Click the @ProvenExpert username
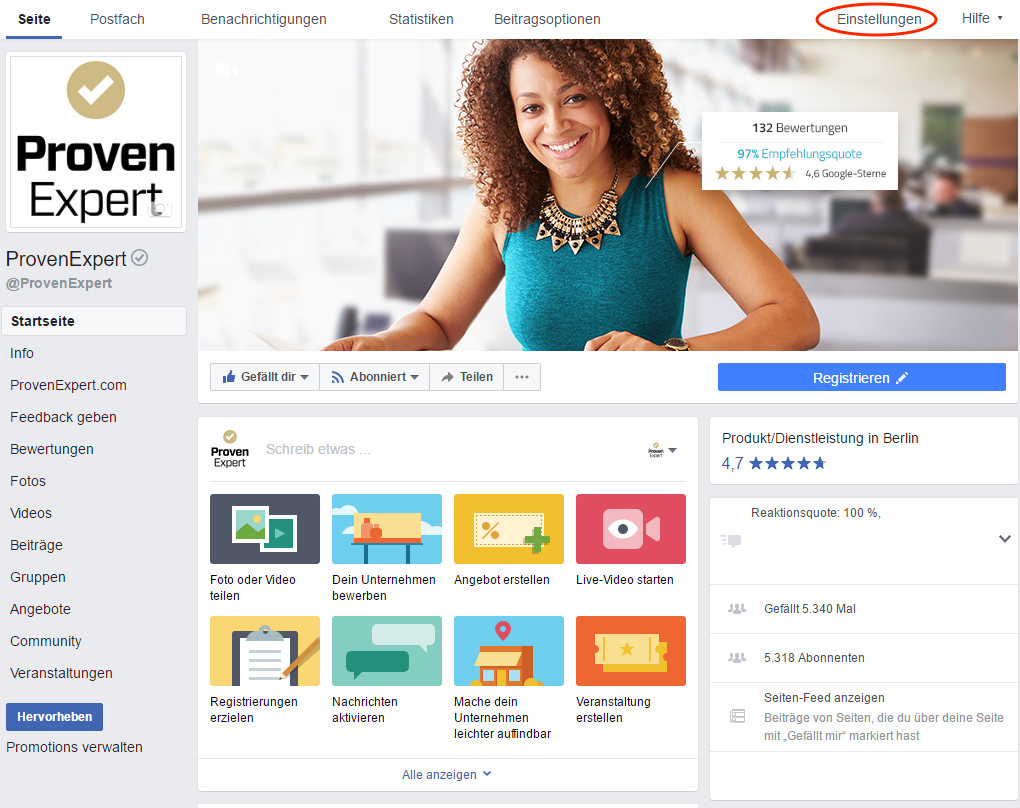This screenshot has width=1020, height=808. pos(59,283)
